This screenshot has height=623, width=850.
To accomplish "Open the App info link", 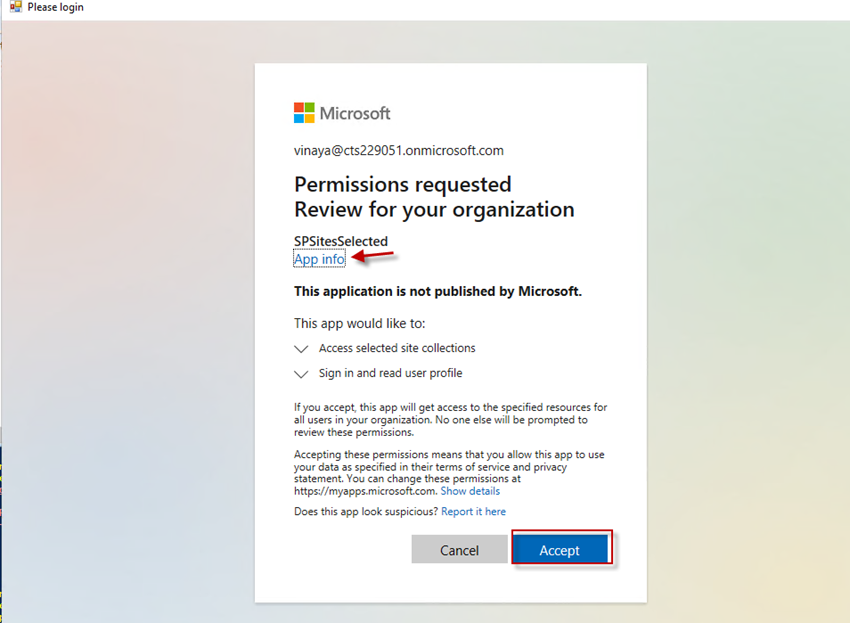I will tap(319, 259).
